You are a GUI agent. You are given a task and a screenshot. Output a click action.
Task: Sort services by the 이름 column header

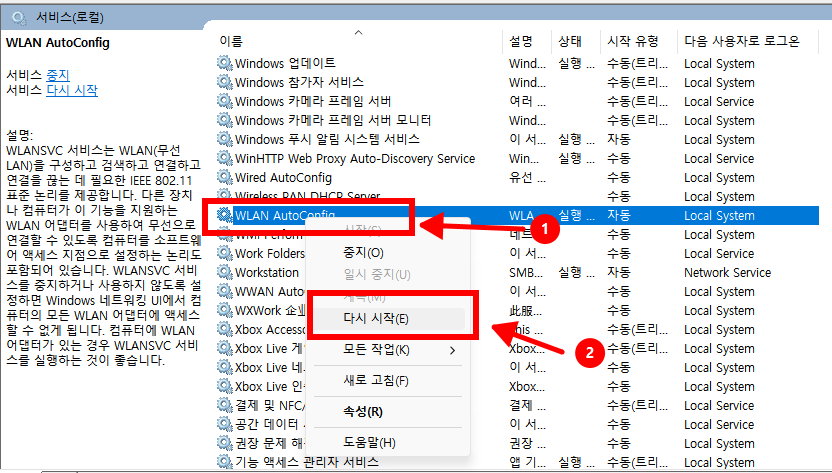[231, 41]
